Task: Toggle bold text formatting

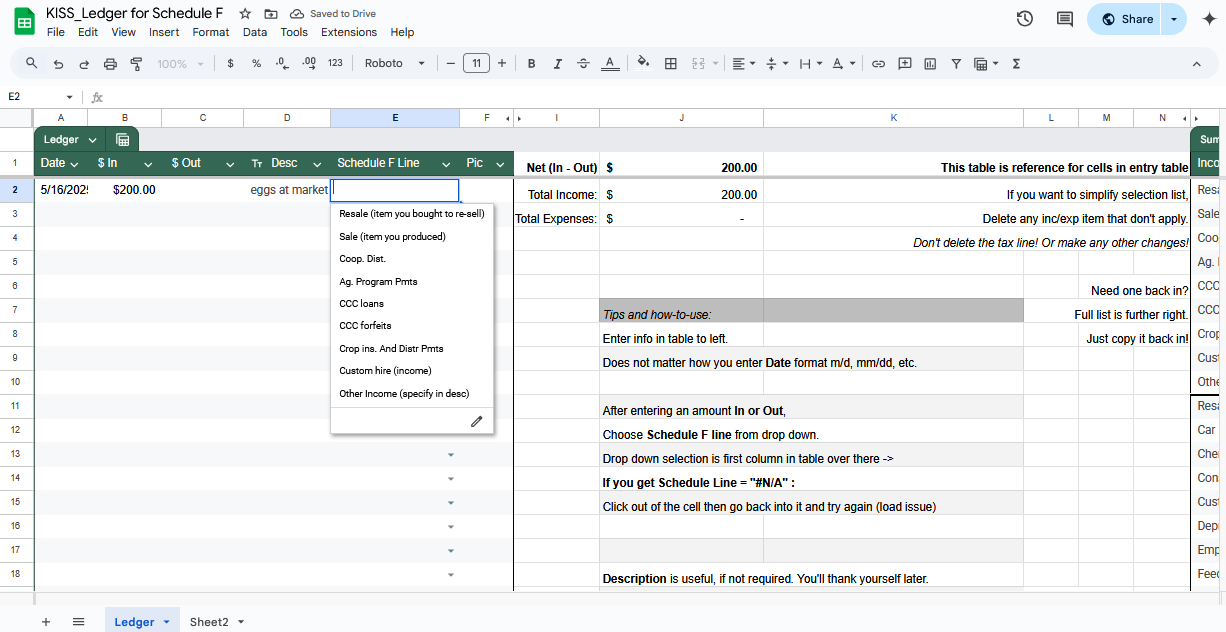Action: pos(531,64)
